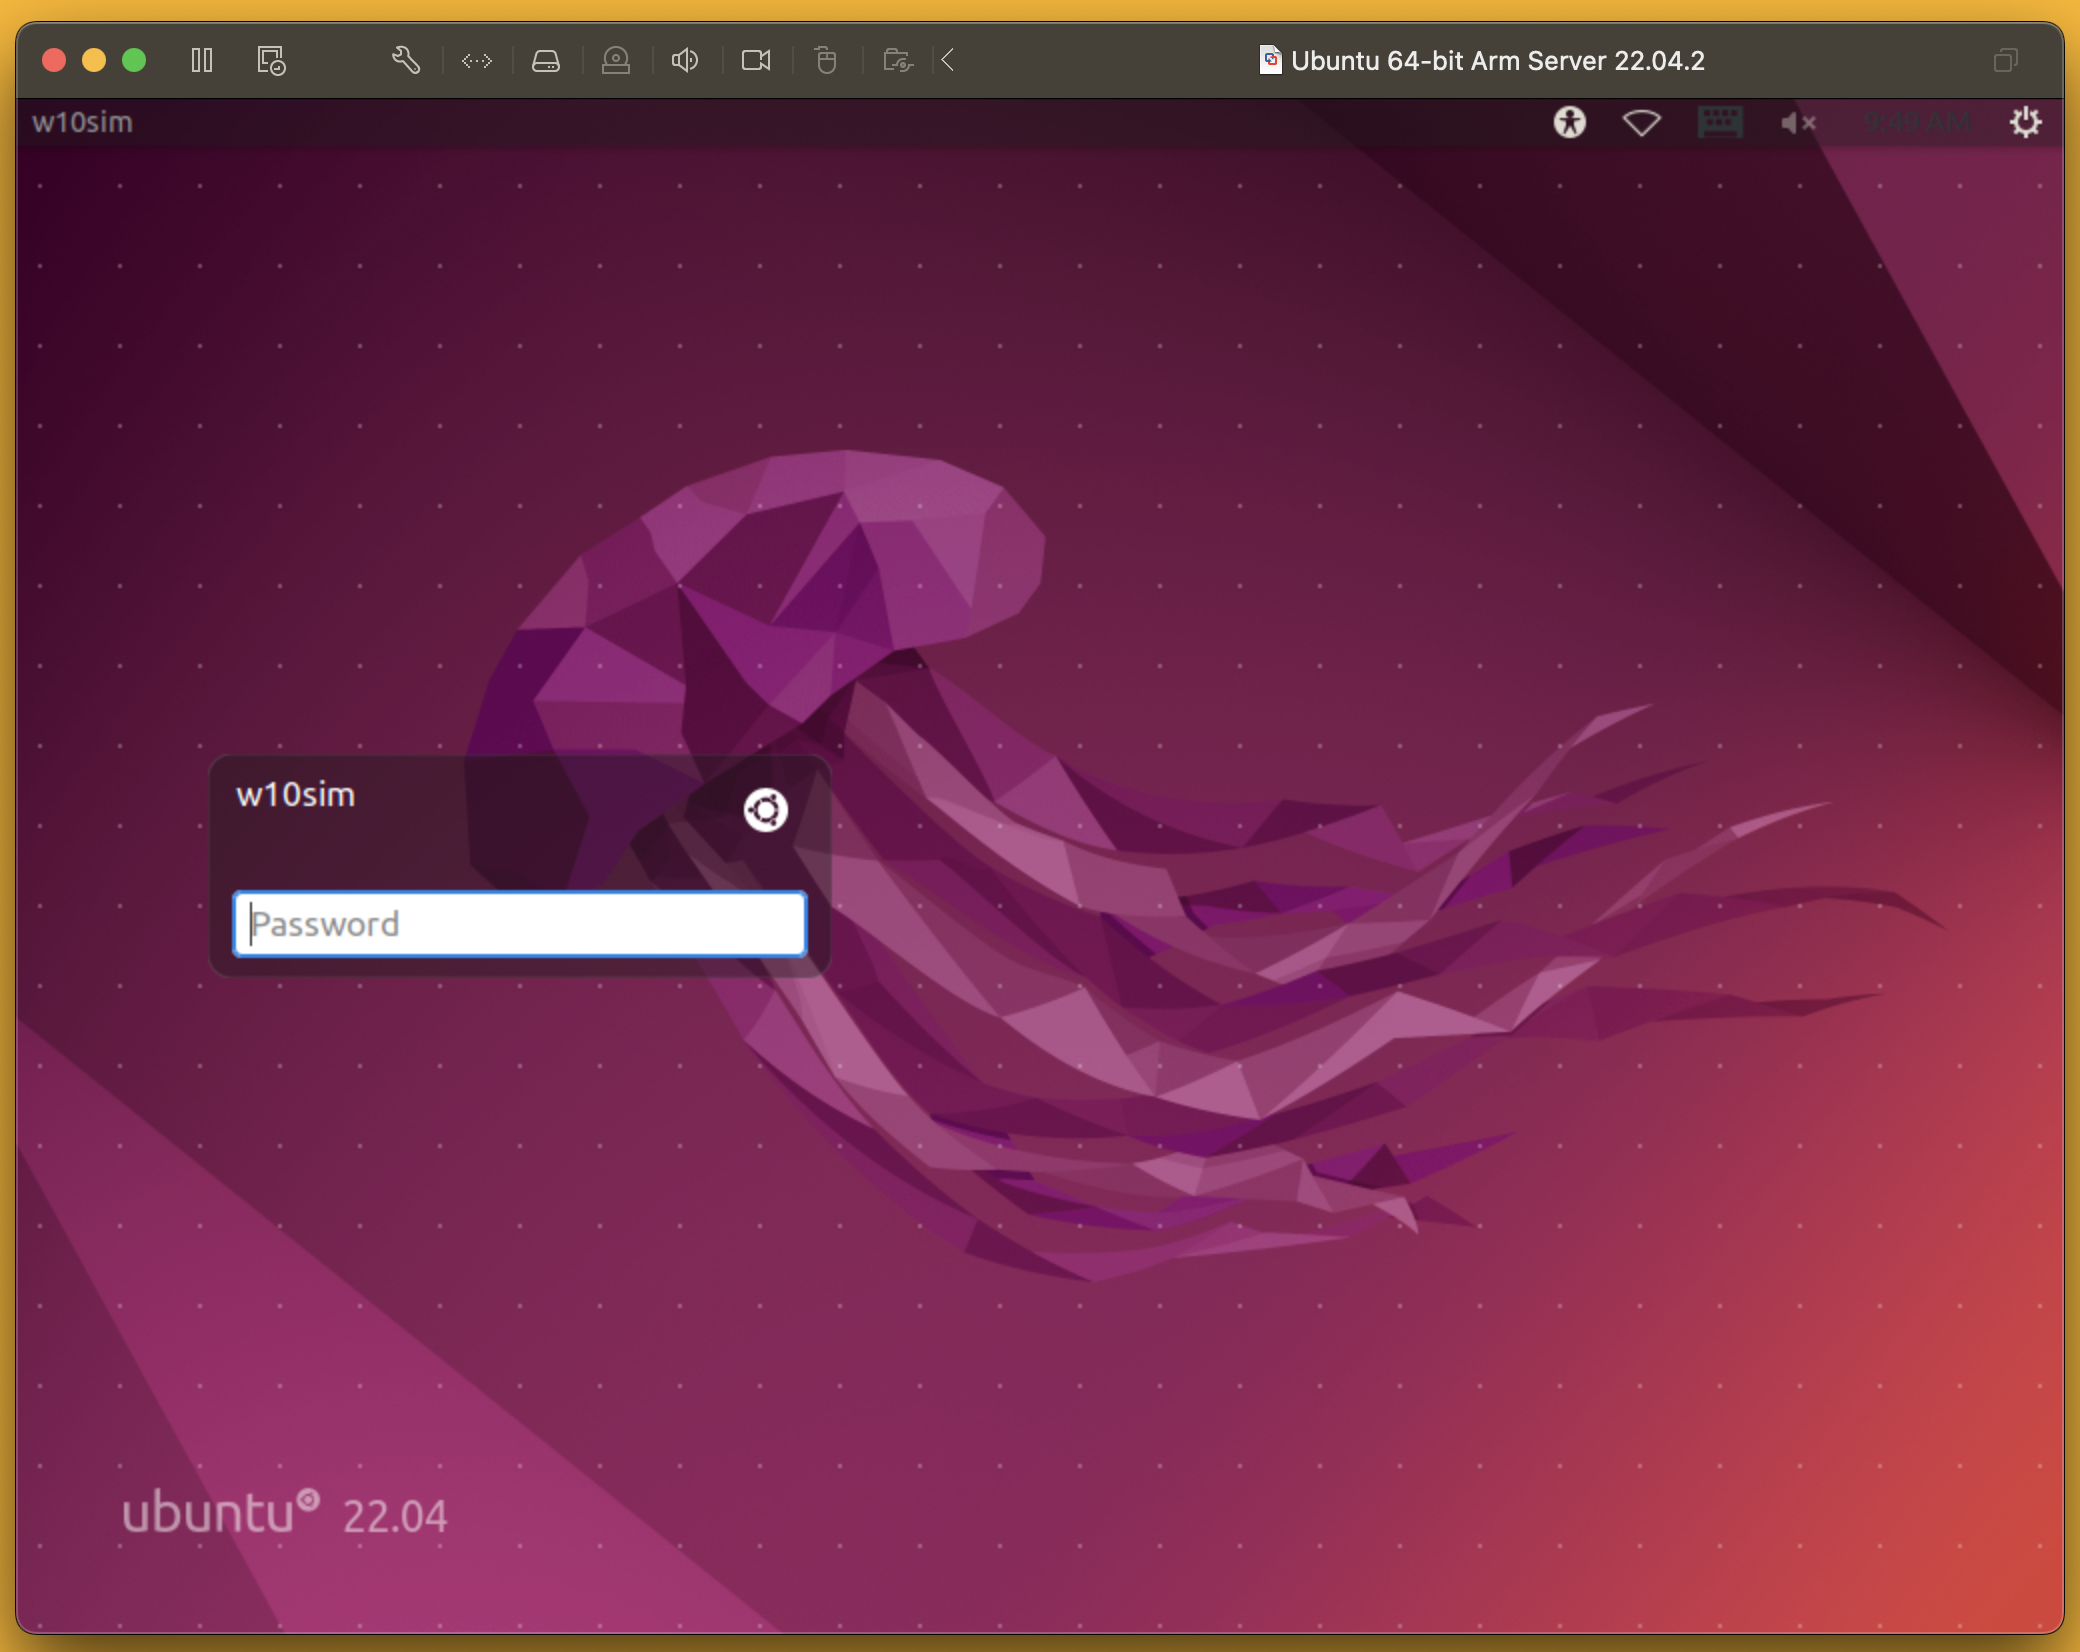The height and width of the screenshot is (1652, 2080).
Task: Click the single window view icon
Action: 2005,60
